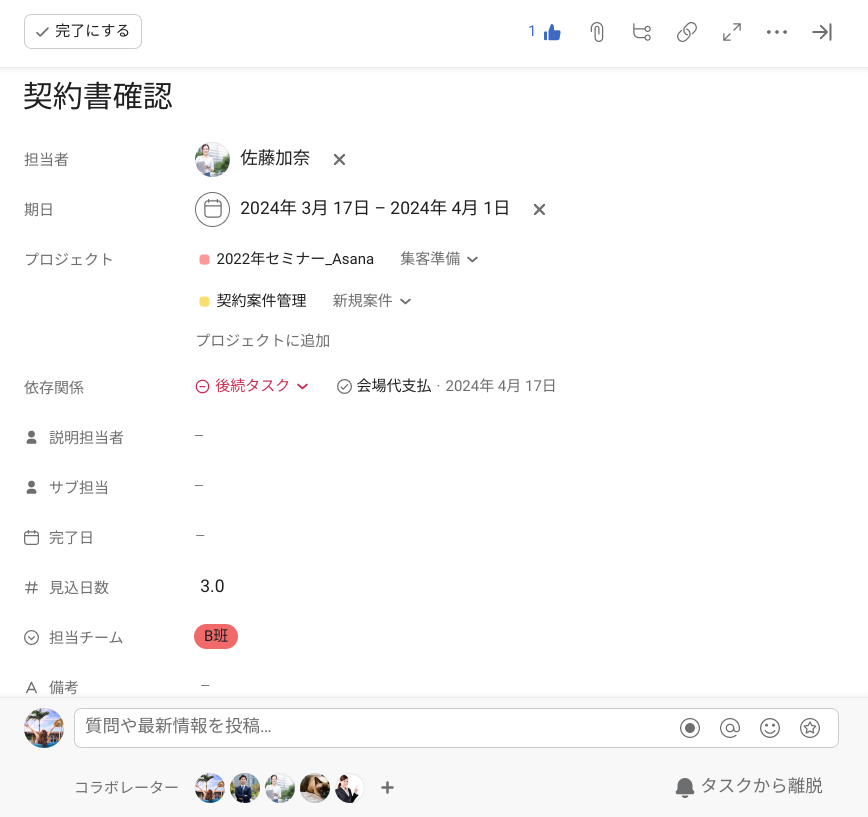
Task: Change the 担当チーム value B班
Action: click(216, 637)
